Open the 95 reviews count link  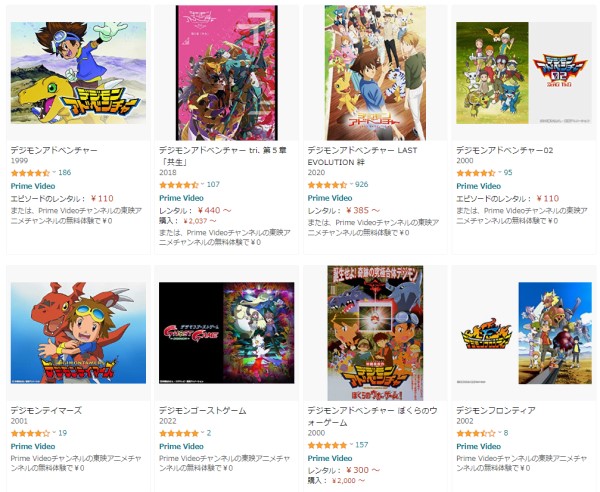click(x=508, y=173)
